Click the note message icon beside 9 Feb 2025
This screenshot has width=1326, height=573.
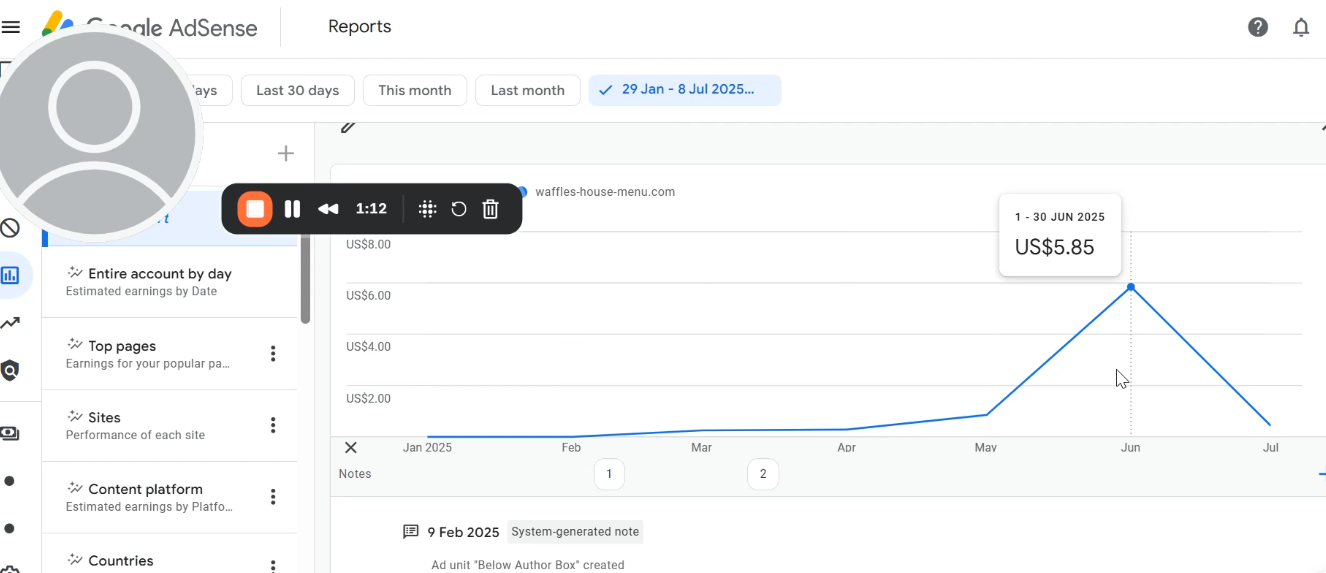point(410,532)
